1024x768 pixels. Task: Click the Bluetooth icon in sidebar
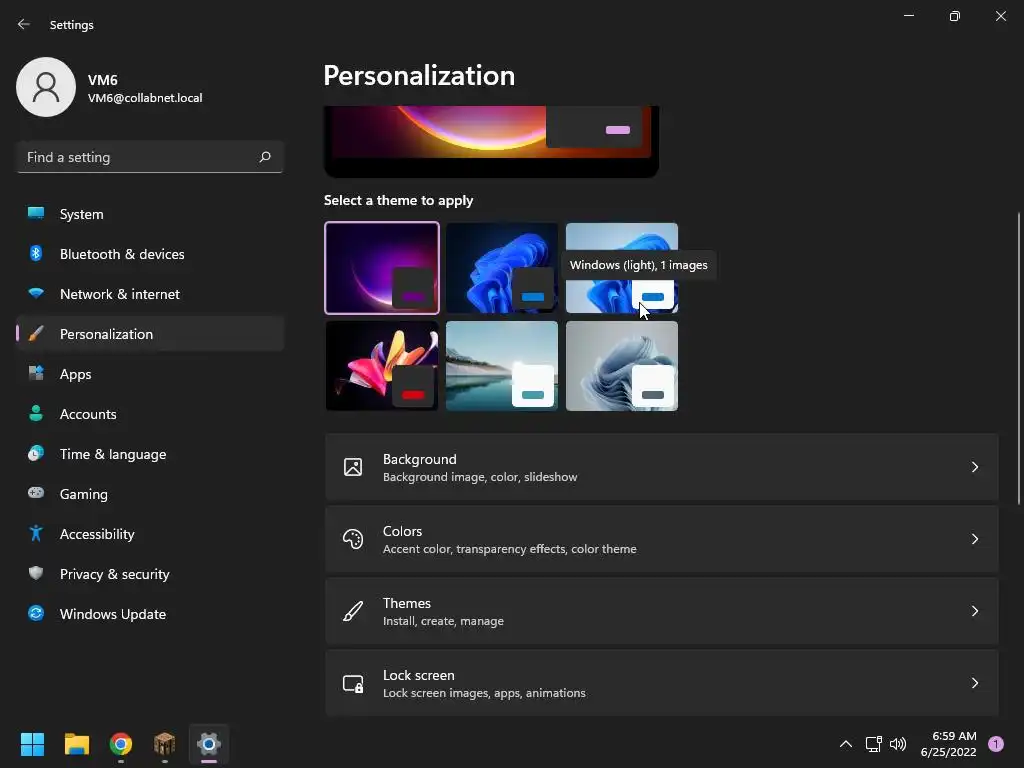click(x=36, y=253)
